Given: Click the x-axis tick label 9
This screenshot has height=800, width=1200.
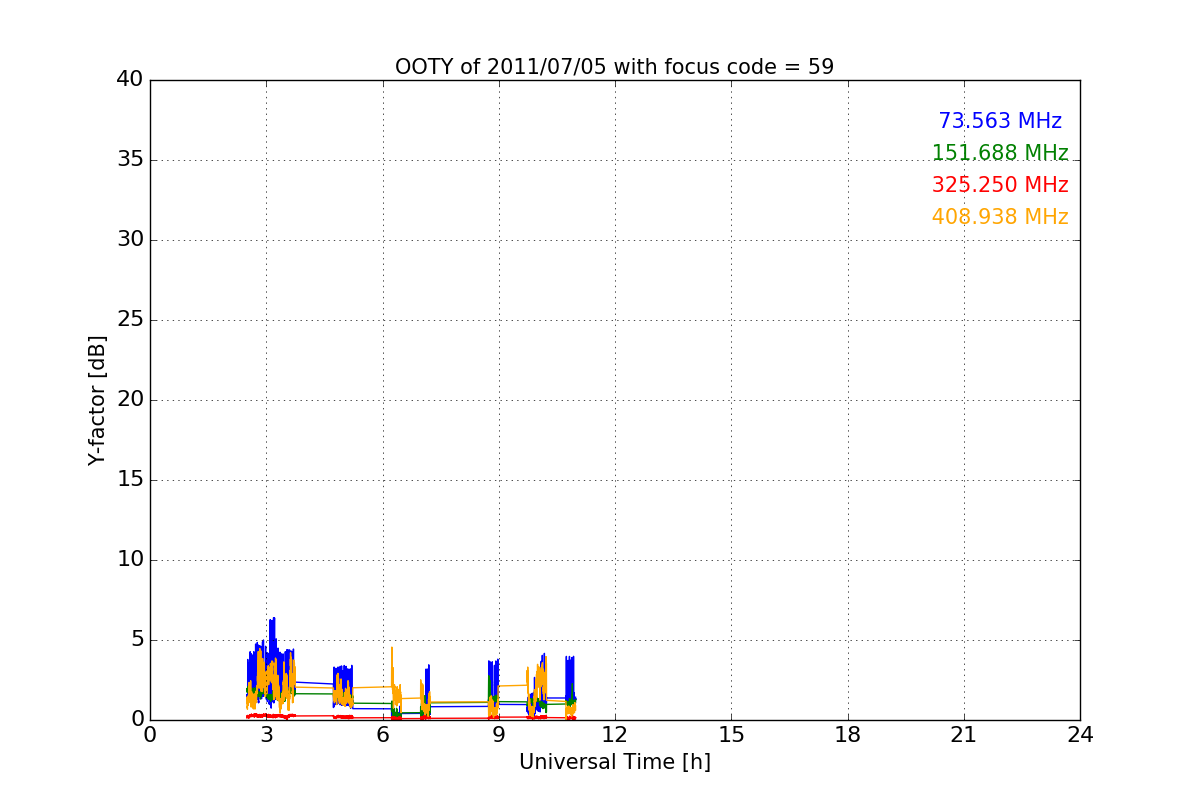Looking at the screenshot, I should tap(499, 735).
